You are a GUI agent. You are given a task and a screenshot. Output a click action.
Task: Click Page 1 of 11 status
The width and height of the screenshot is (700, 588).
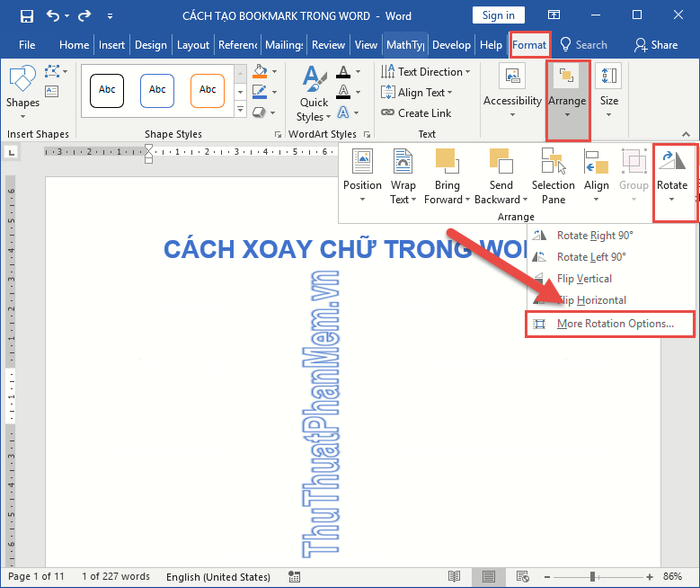(36, 576)
